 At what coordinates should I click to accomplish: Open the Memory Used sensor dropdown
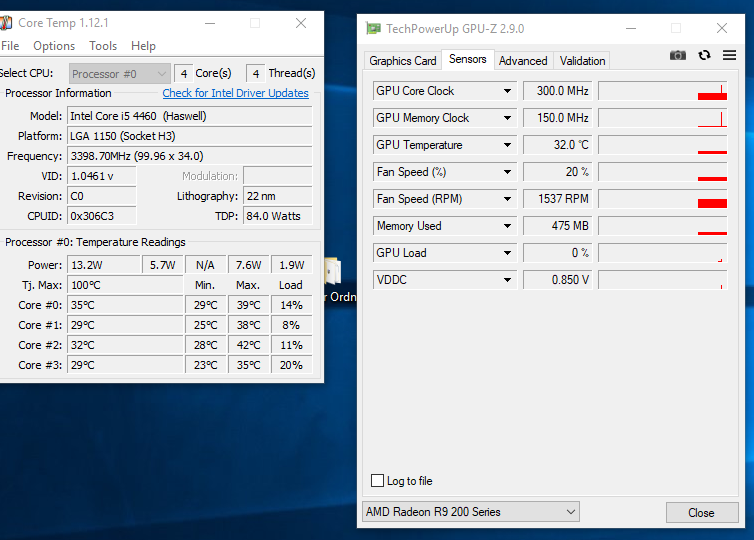point(507,226)
